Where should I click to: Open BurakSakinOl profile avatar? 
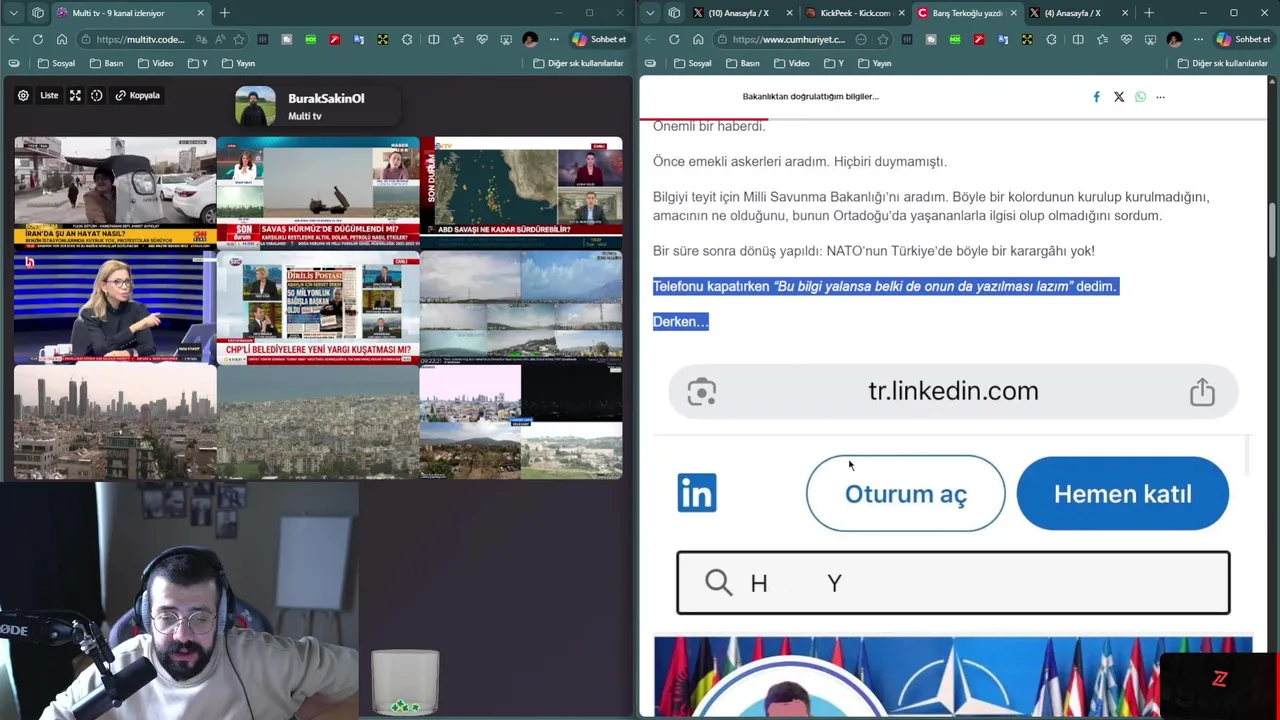pos(255,106)
